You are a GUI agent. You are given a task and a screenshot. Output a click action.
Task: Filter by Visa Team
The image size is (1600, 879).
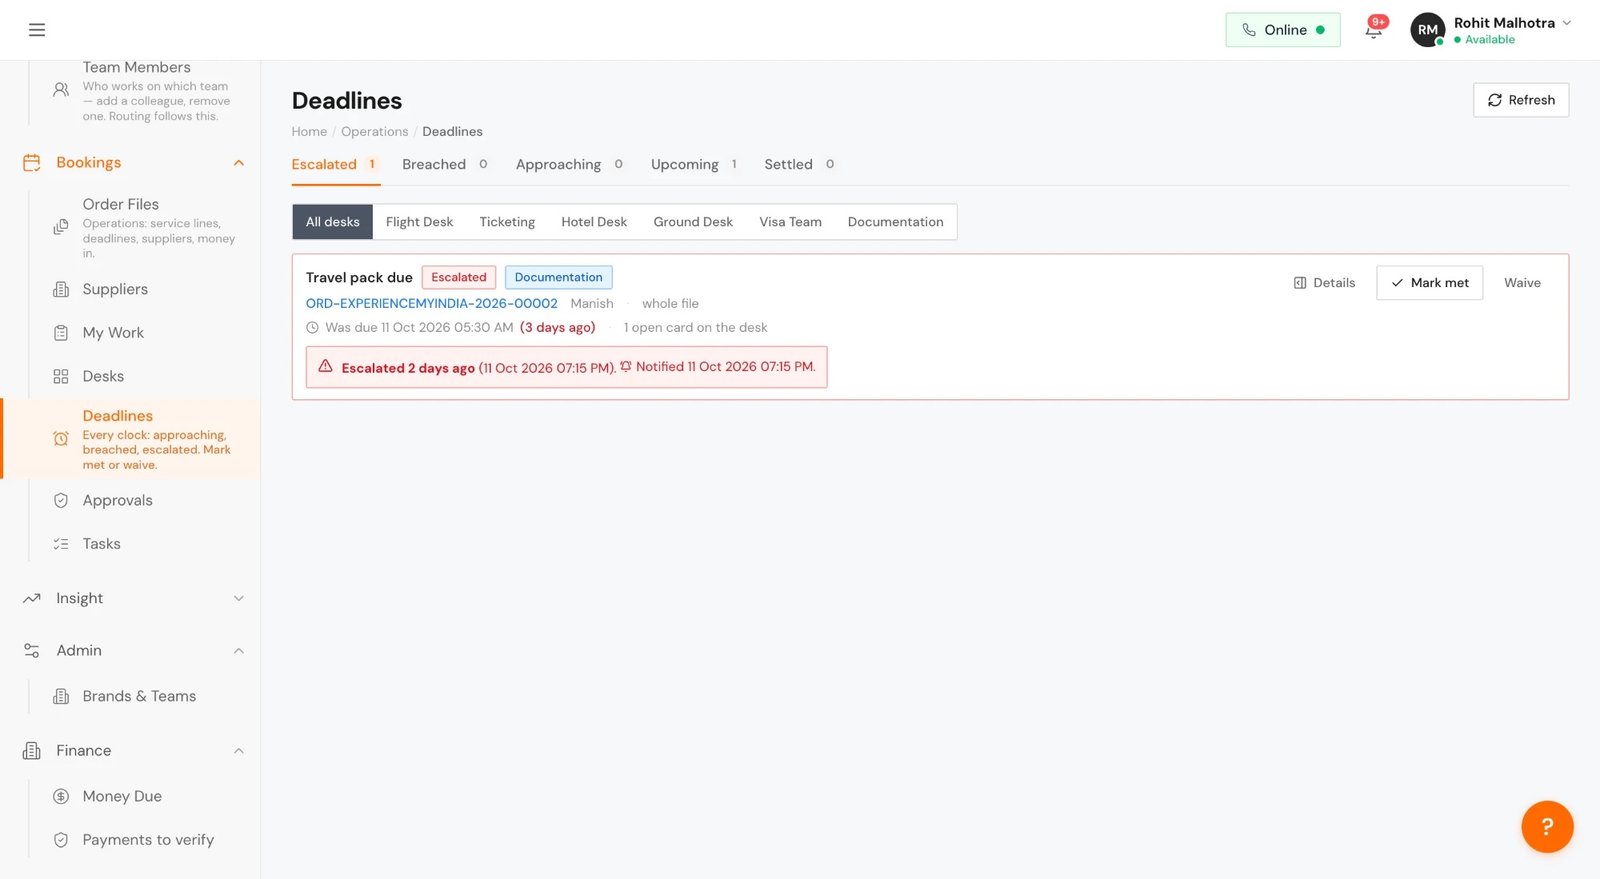click(790, 222)
